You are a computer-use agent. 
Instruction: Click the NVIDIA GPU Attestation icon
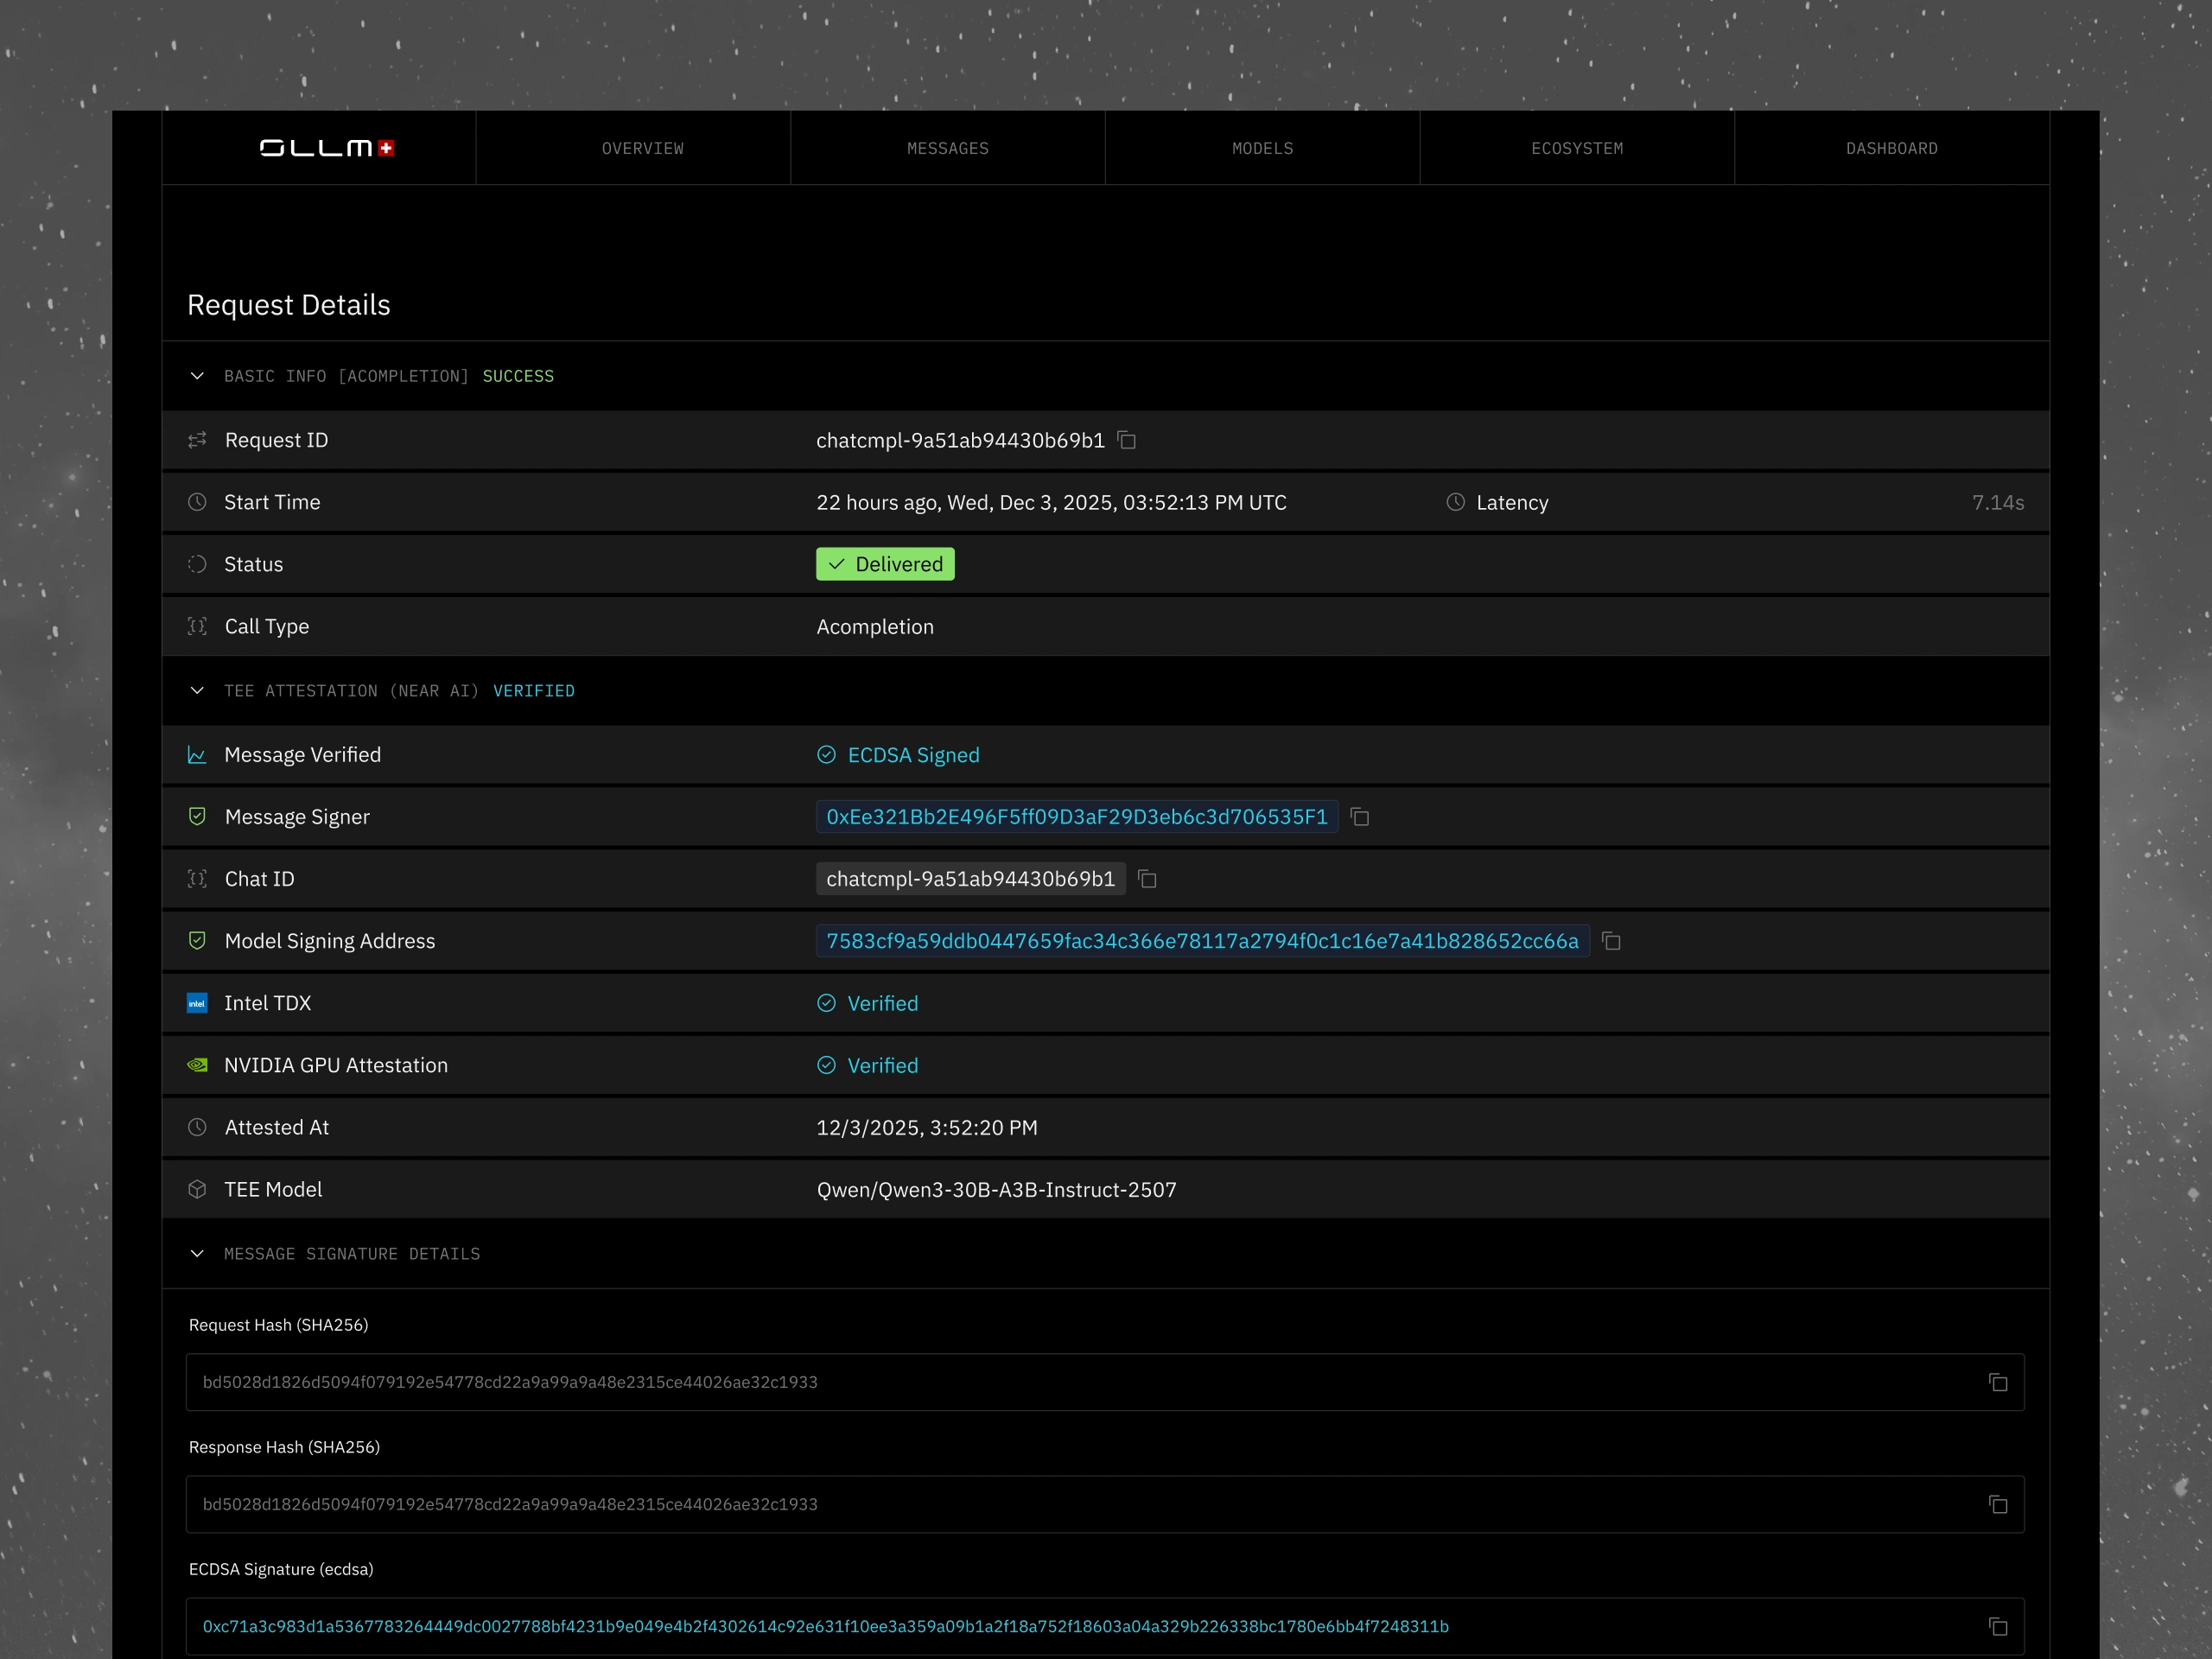(197, 1065)
